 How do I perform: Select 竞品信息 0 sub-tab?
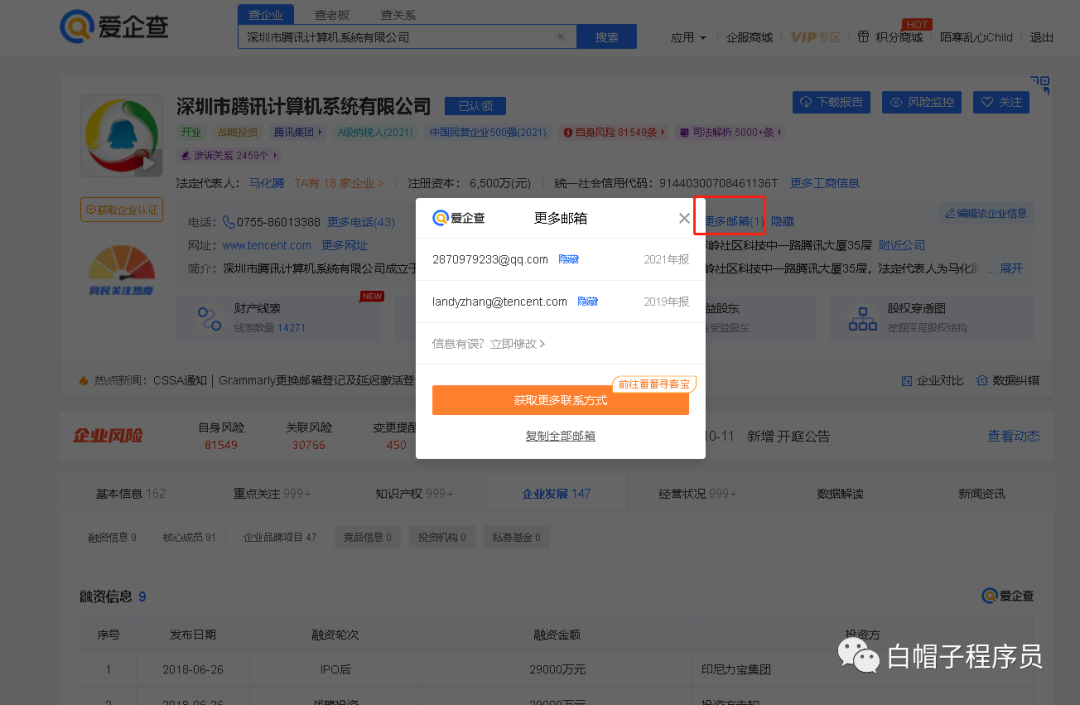367,537
